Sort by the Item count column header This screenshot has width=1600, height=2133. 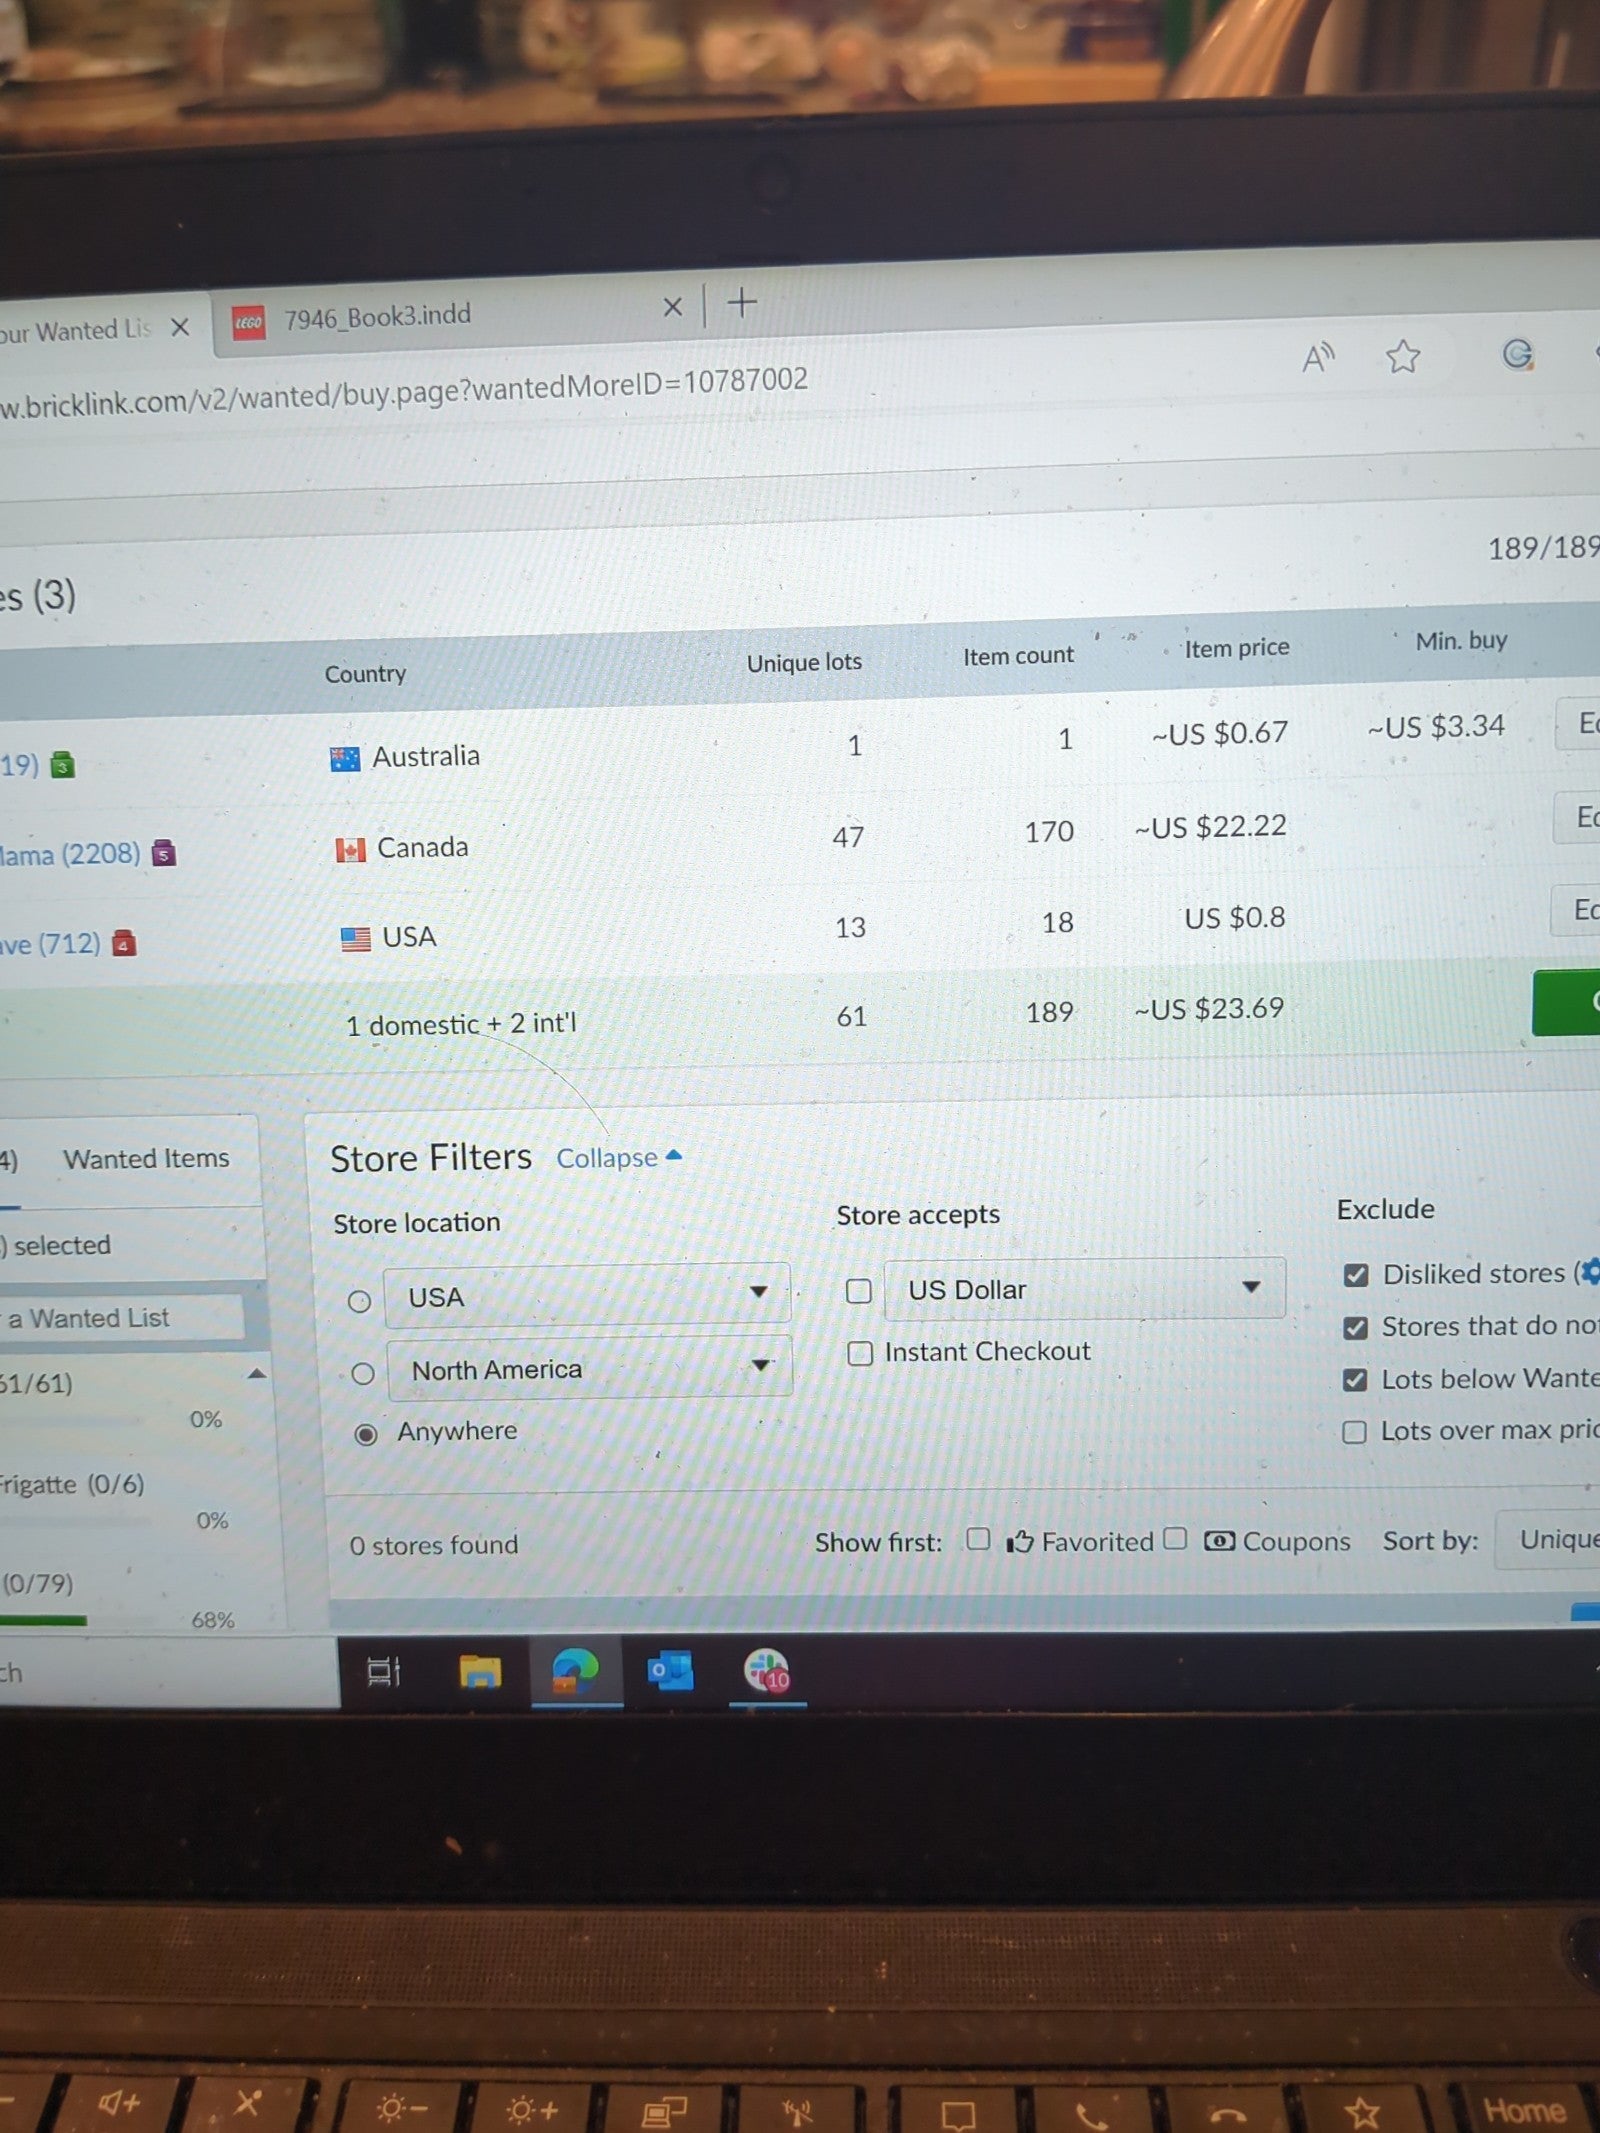coord(1018,656)
